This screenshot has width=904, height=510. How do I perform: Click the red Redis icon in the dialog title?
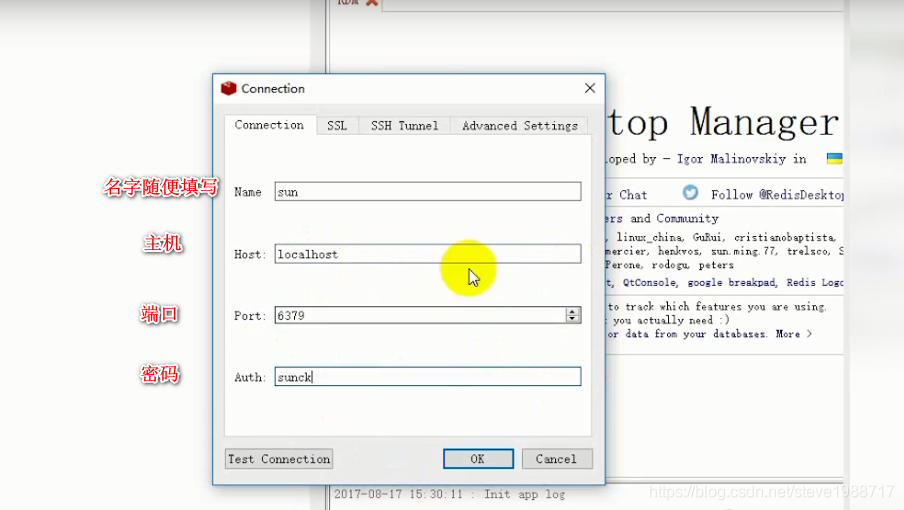229,88
